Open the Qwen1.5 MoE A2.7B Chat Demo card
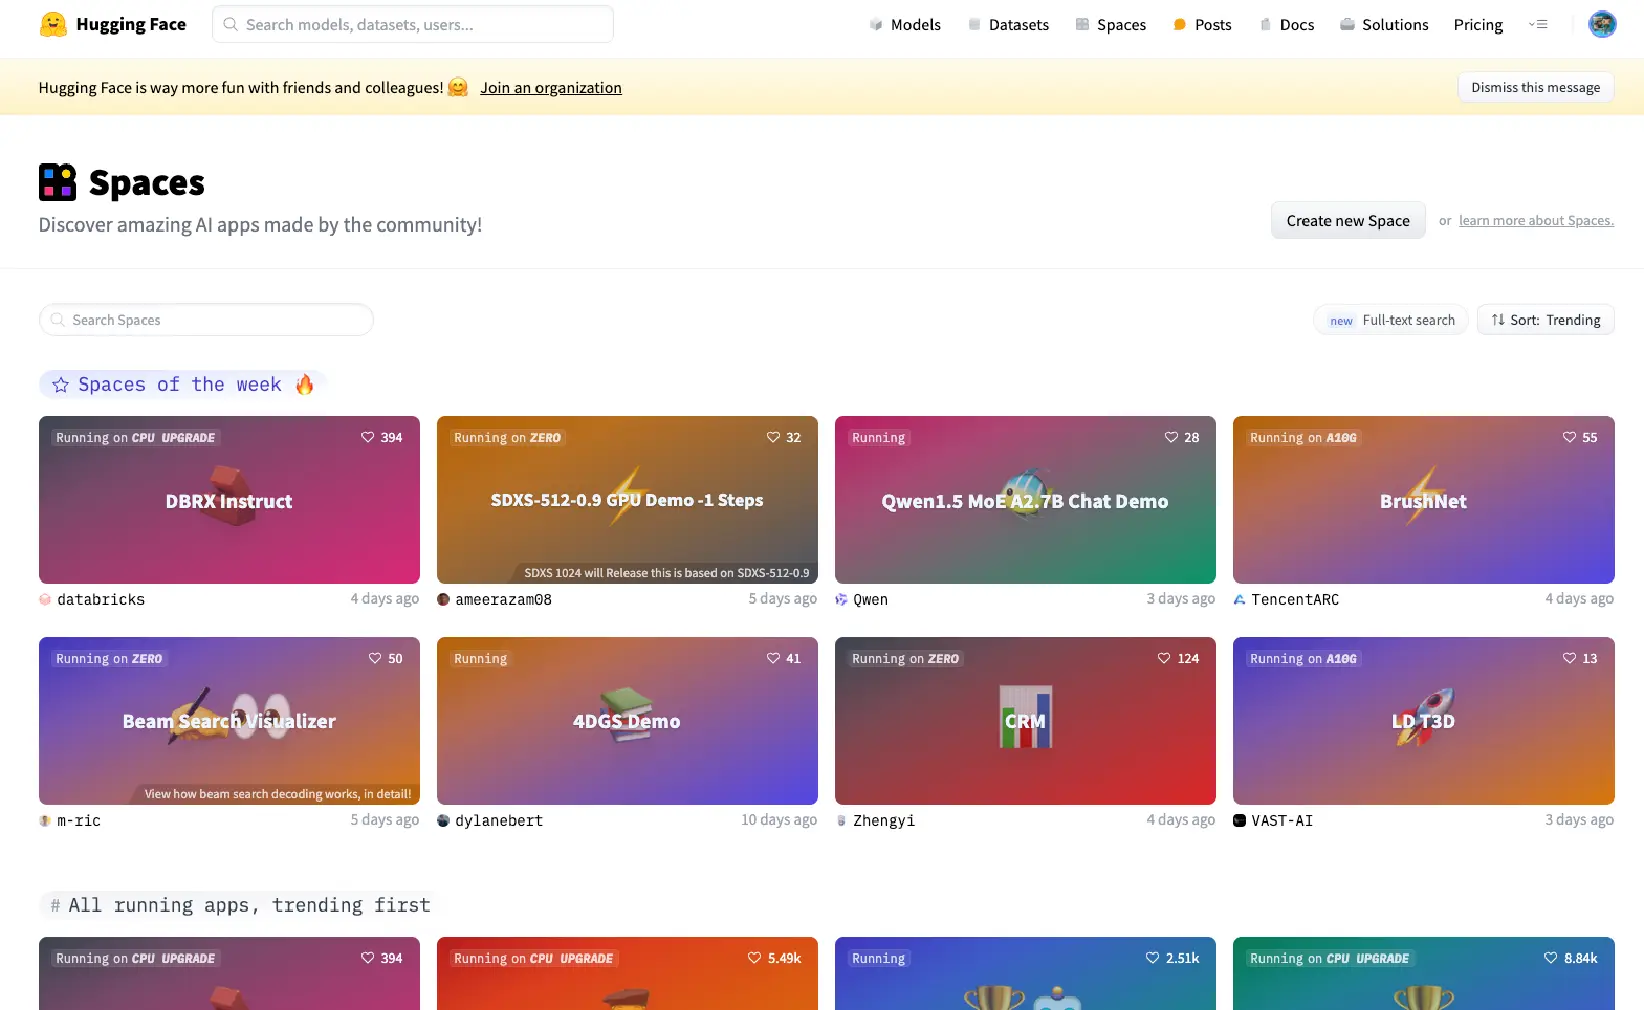This screenshot has width=1644, height=1010. (1025, 500)
